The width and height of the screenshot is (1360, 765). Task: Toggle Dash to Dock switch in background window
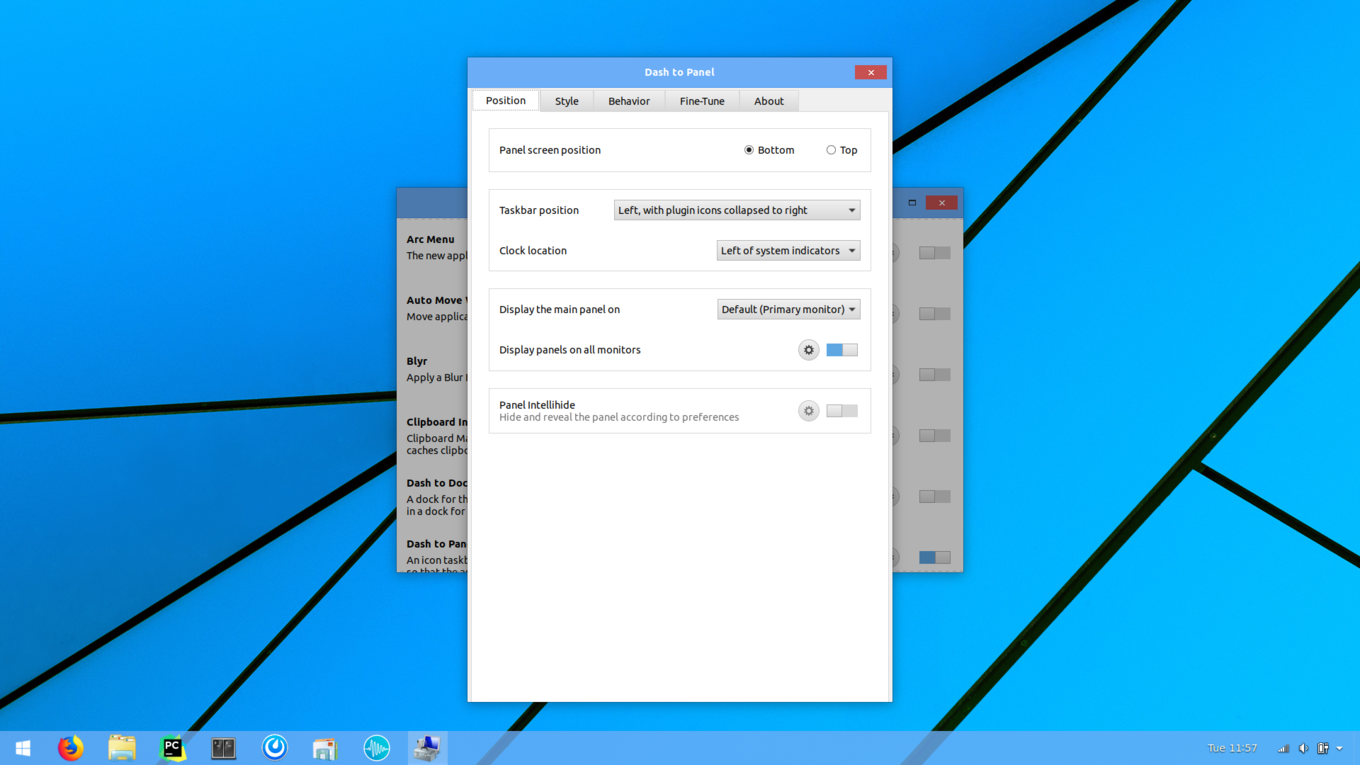point(935,497)
